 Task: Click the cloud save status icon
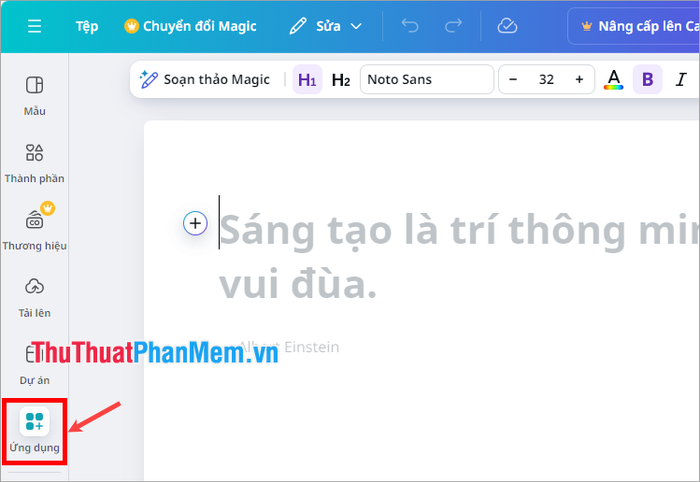[x=507, y=26]
